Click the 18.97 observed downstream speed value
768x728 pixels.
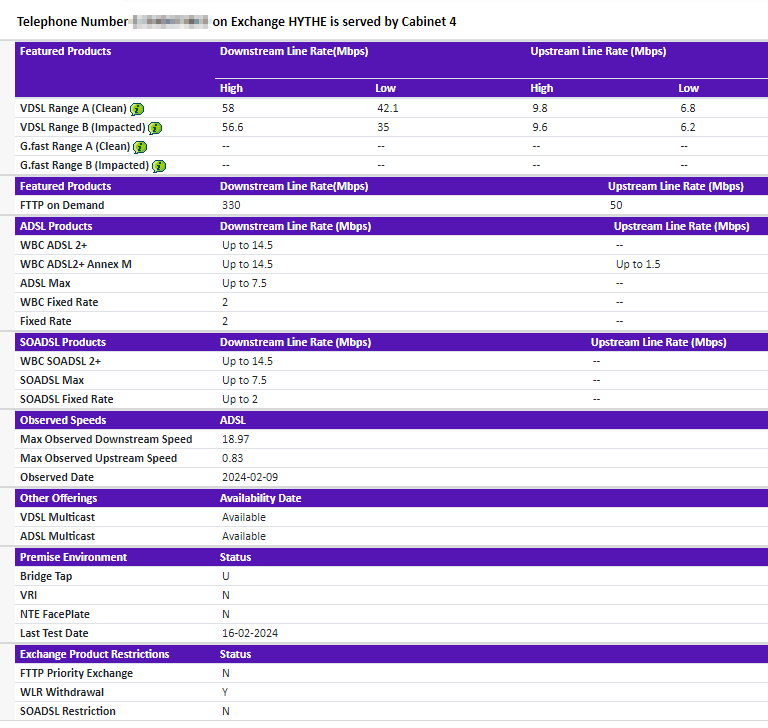pos(235,439)
